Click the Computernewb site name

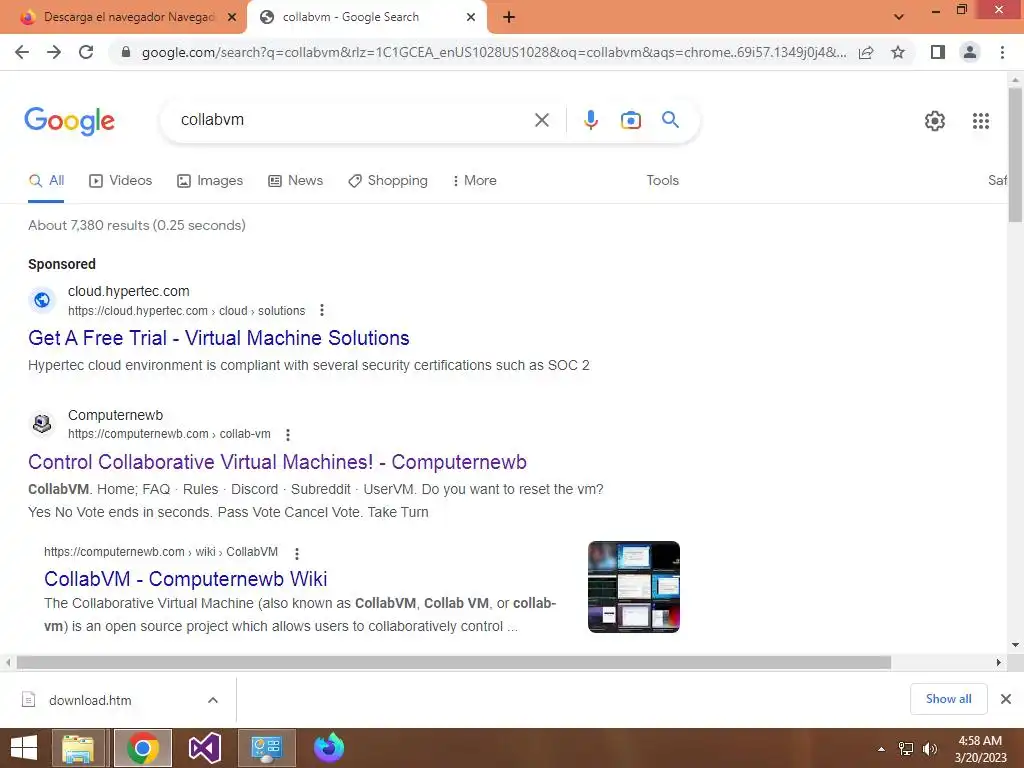pos(116,415)
